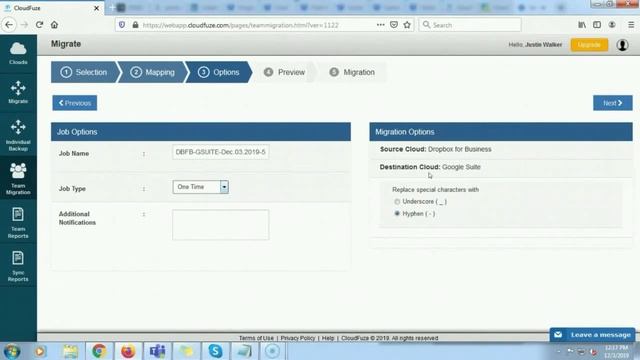Viewport: 640px width, 360px height.
Task: Open the Clouds sidebar section
Action: pyautogui.click(x=18, y=53)
